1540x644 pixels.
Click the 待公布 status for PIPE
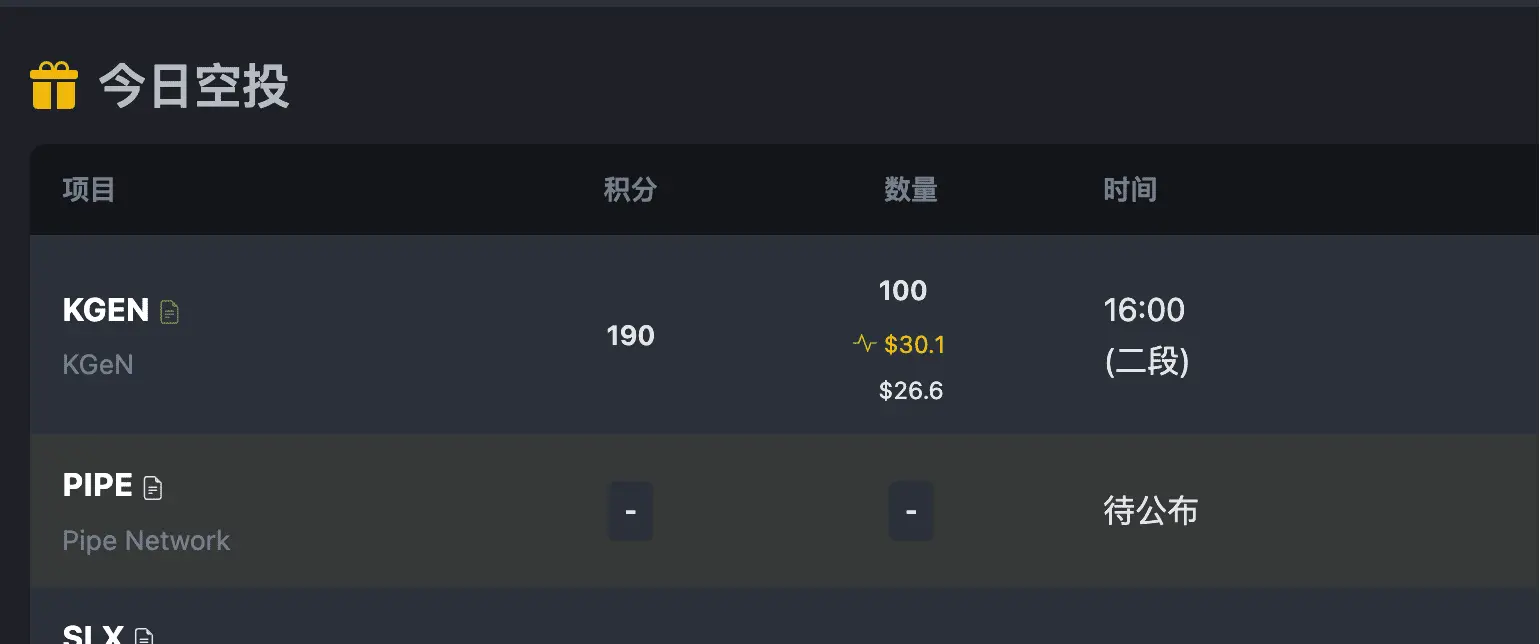pyautogui.click(x=1151, y=511)
